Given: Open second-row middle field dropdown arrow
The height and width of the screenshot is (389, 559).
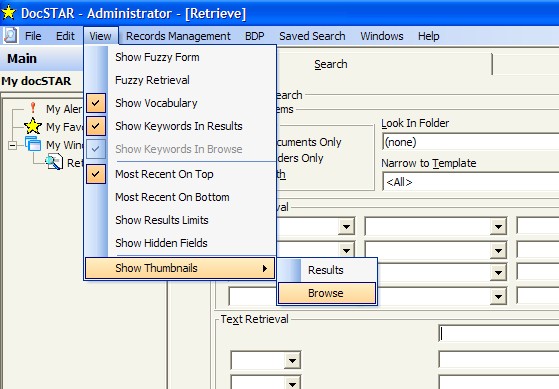Looking at the screenshot, I should pos(498,250).
